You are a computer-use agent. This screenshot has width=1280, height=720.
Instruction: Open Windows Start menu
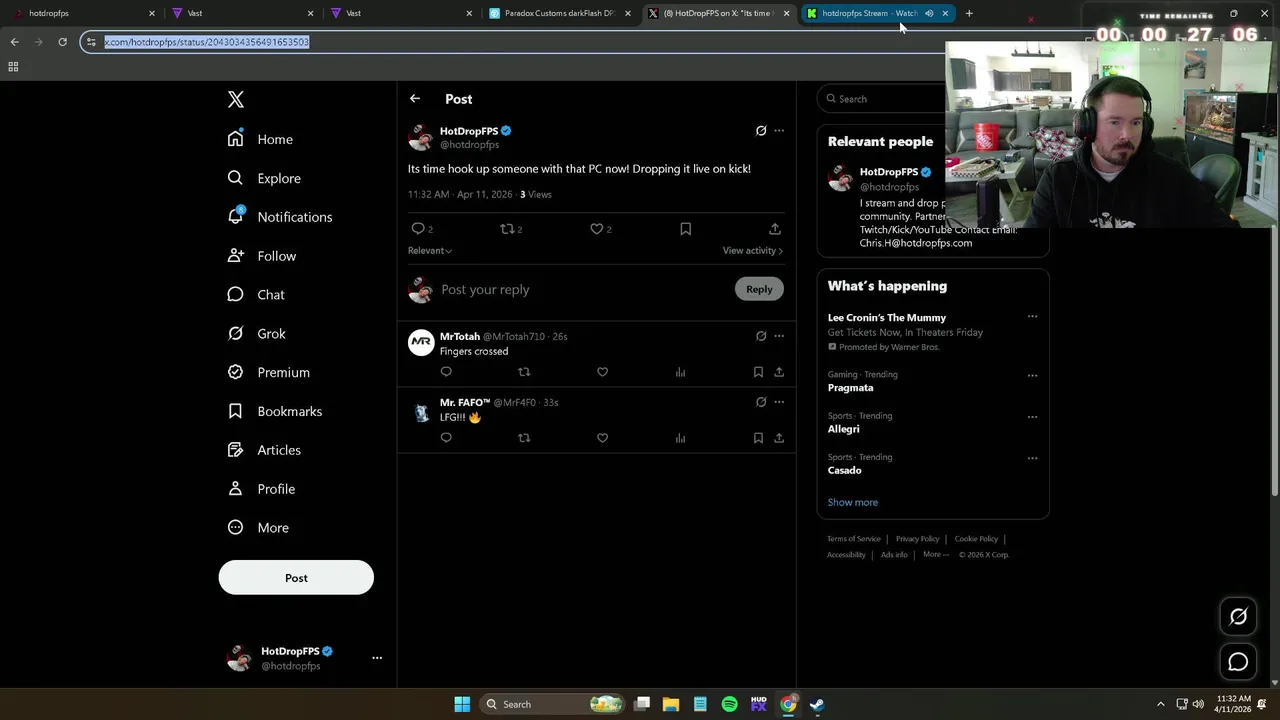click(462, 704)
